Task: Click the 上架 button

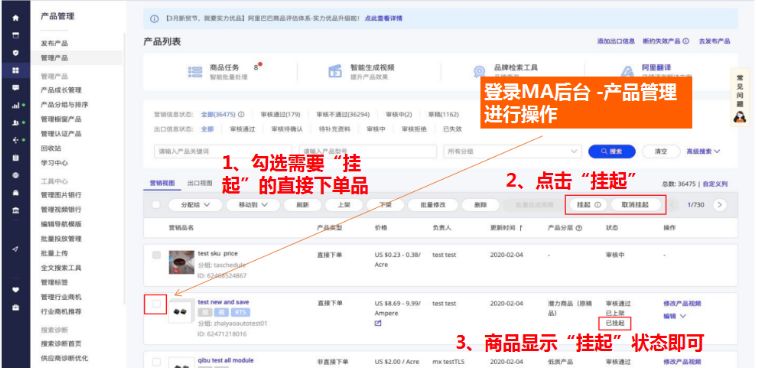Action: [344, 205]
